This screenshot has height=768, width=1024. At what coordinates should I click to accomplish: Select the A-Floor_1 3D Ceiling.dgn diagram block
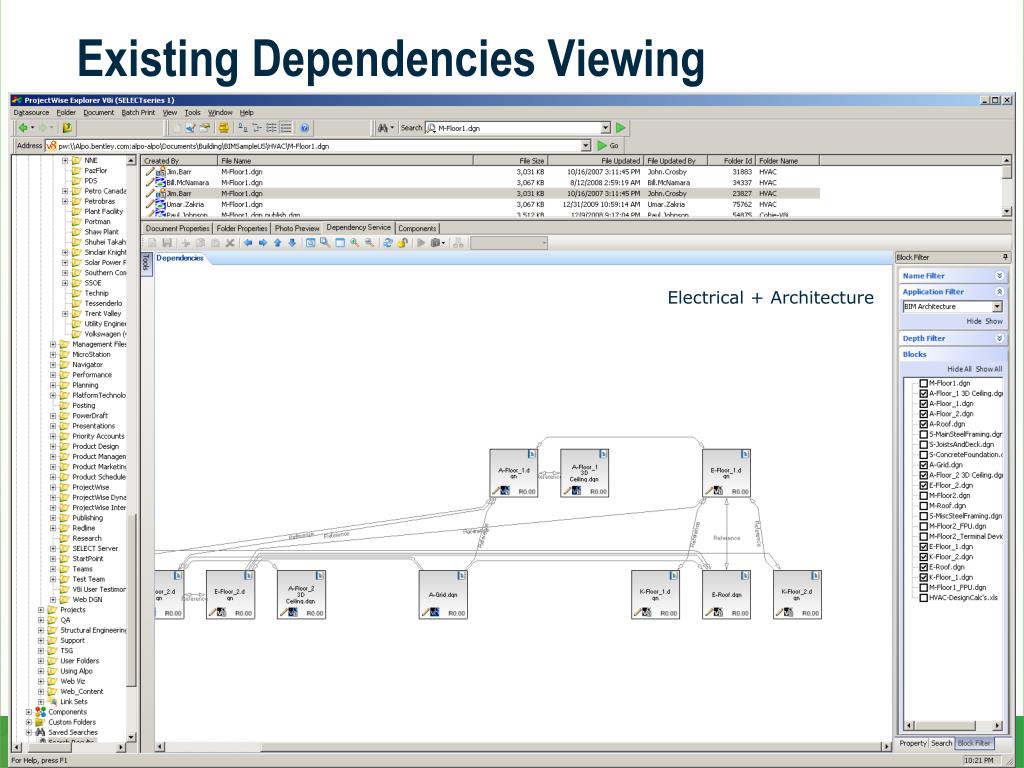(584, 473)
